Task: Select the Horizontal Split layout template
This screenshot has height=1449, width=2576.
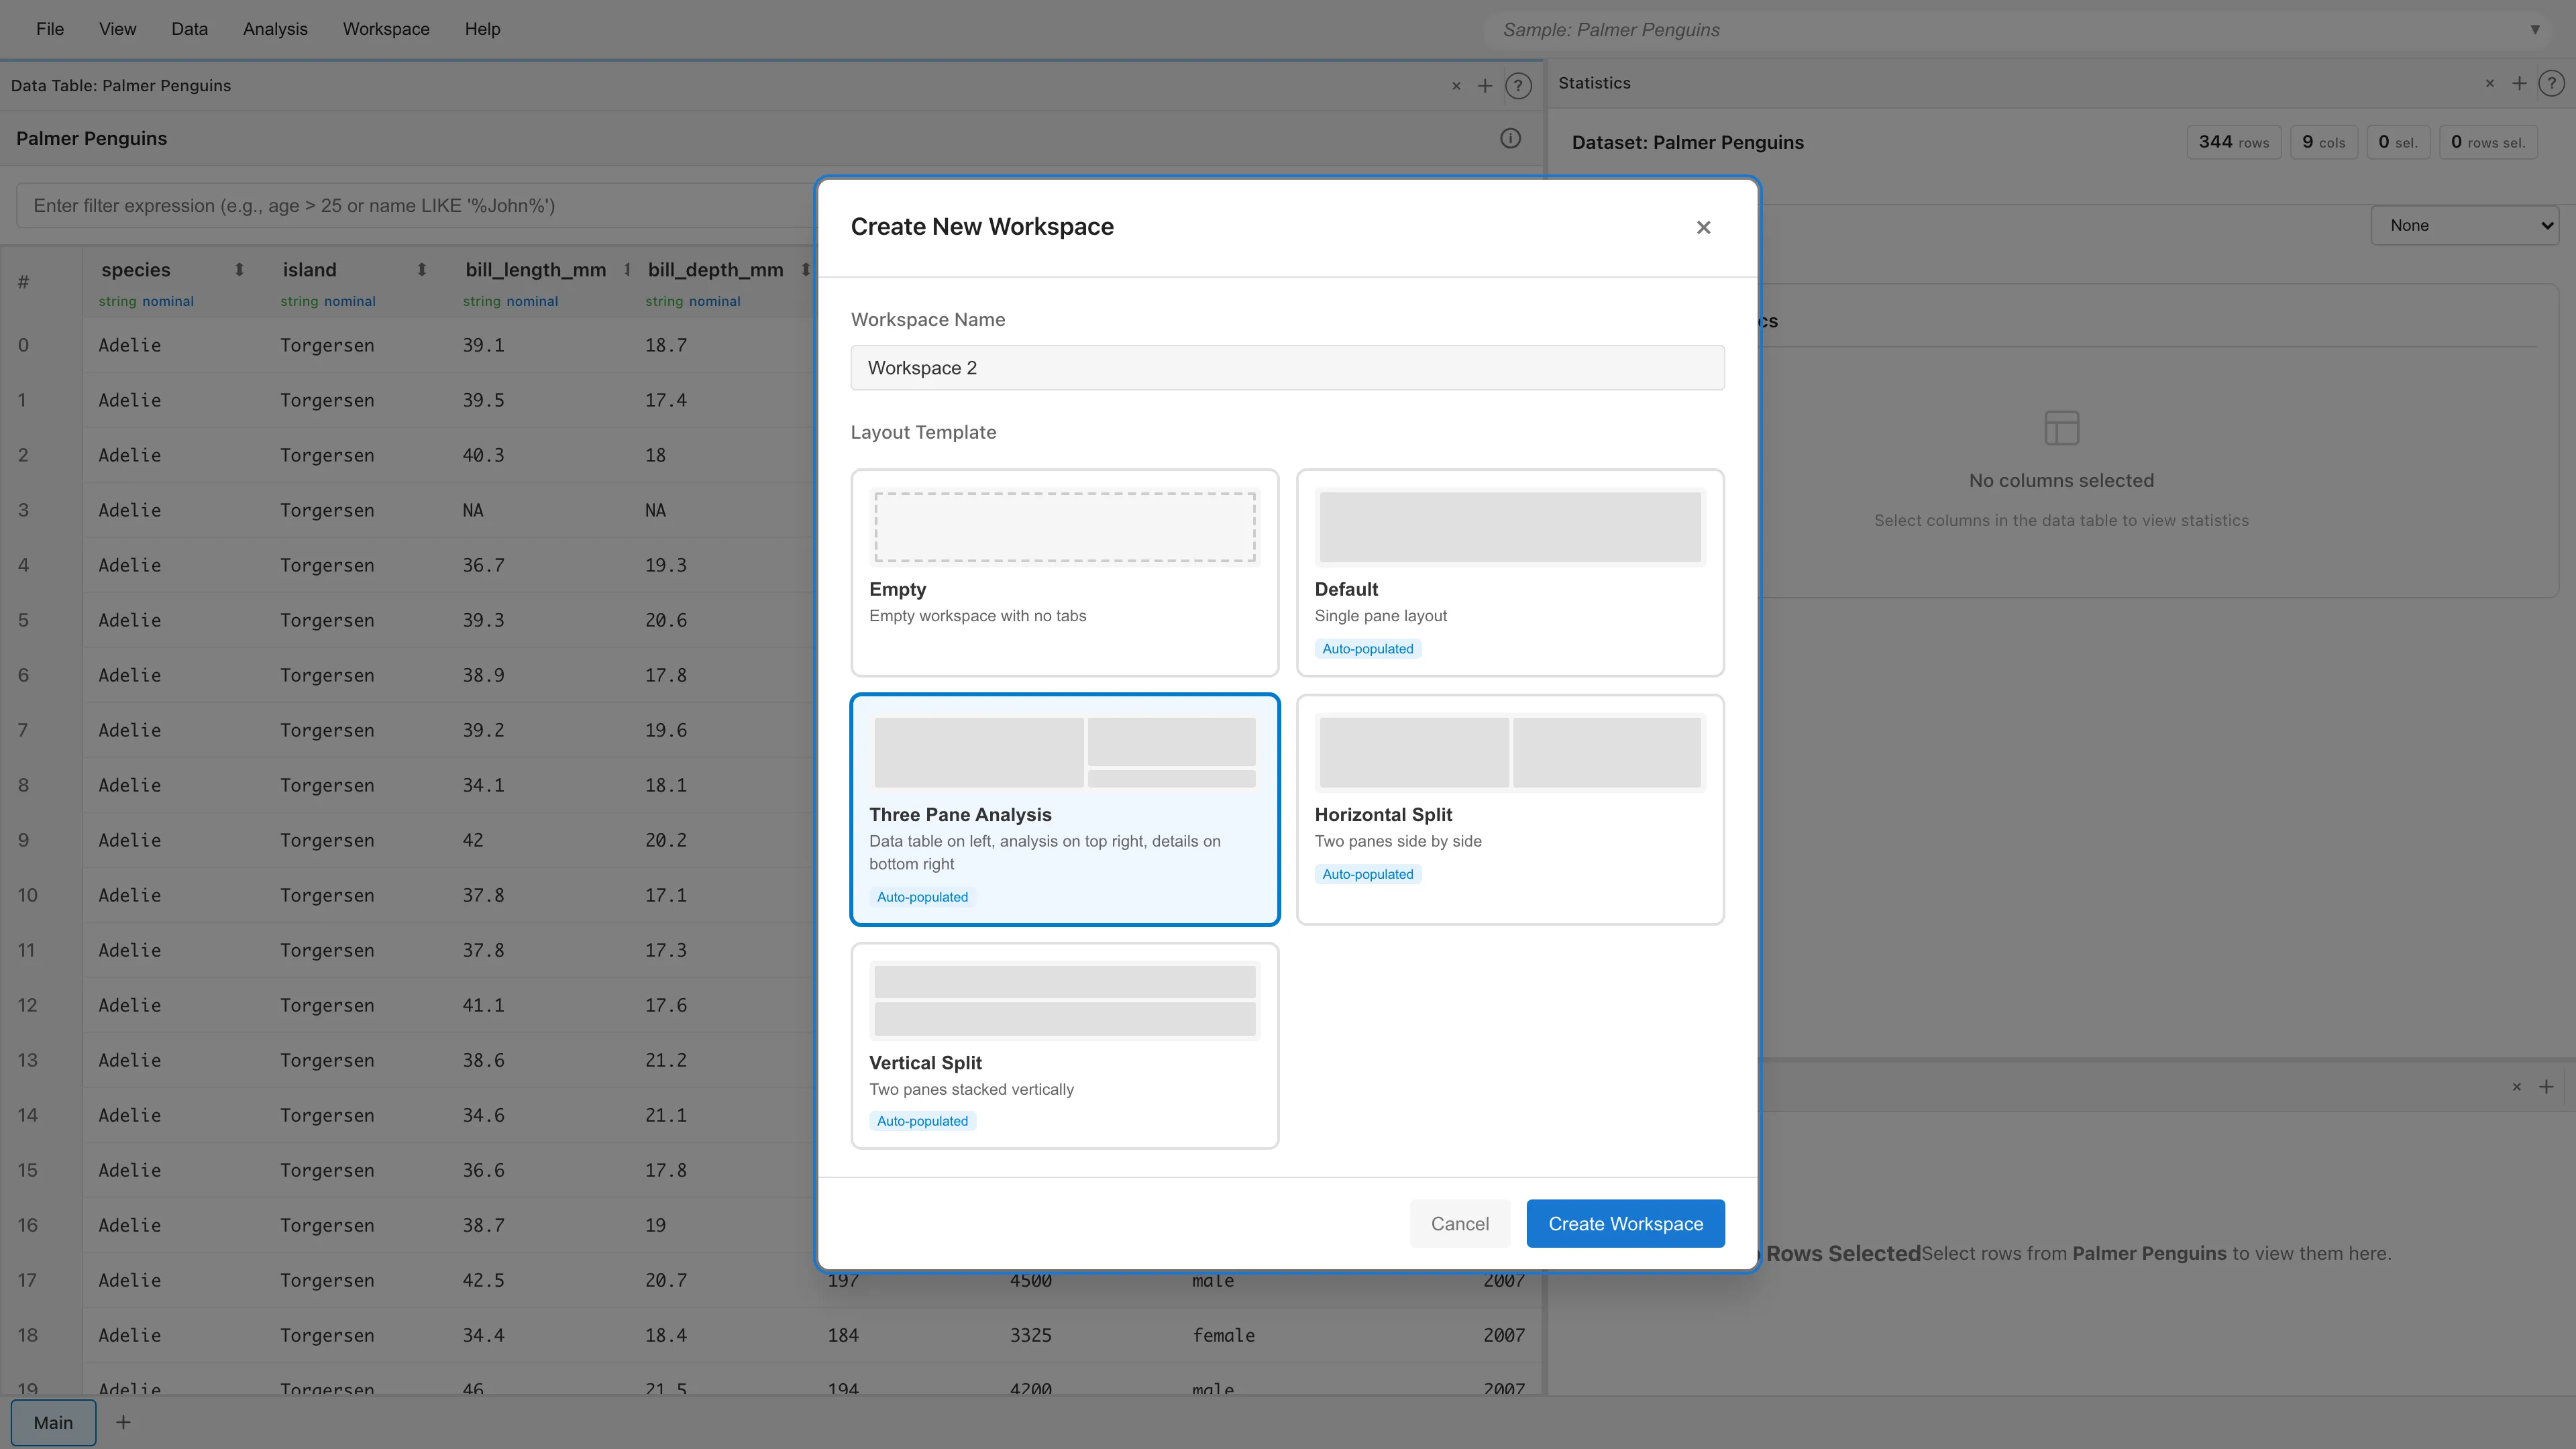Action: point(1509,809)
